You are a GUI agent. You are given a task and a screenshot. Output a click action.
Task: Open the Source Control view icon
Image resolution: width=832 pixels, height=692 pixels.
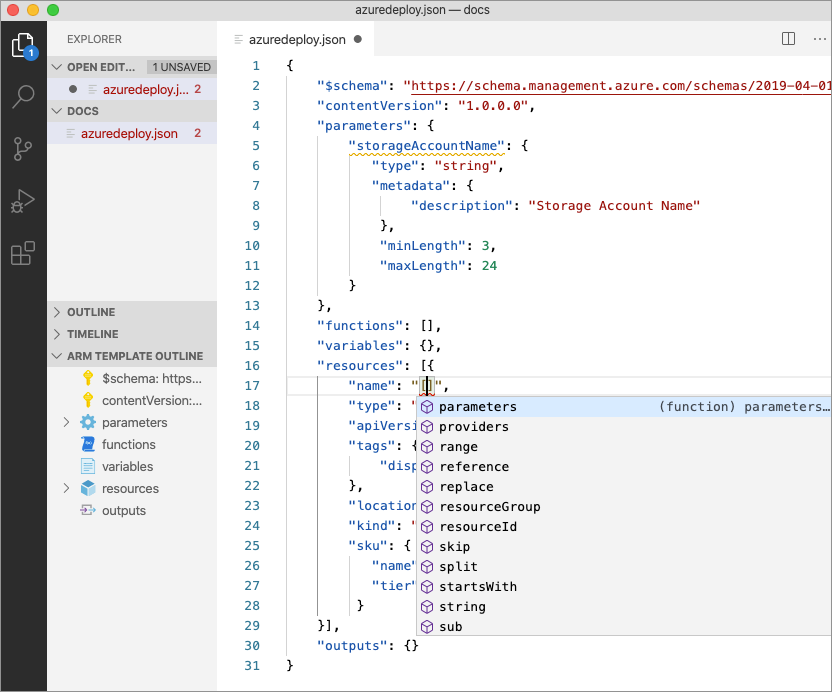22,150
